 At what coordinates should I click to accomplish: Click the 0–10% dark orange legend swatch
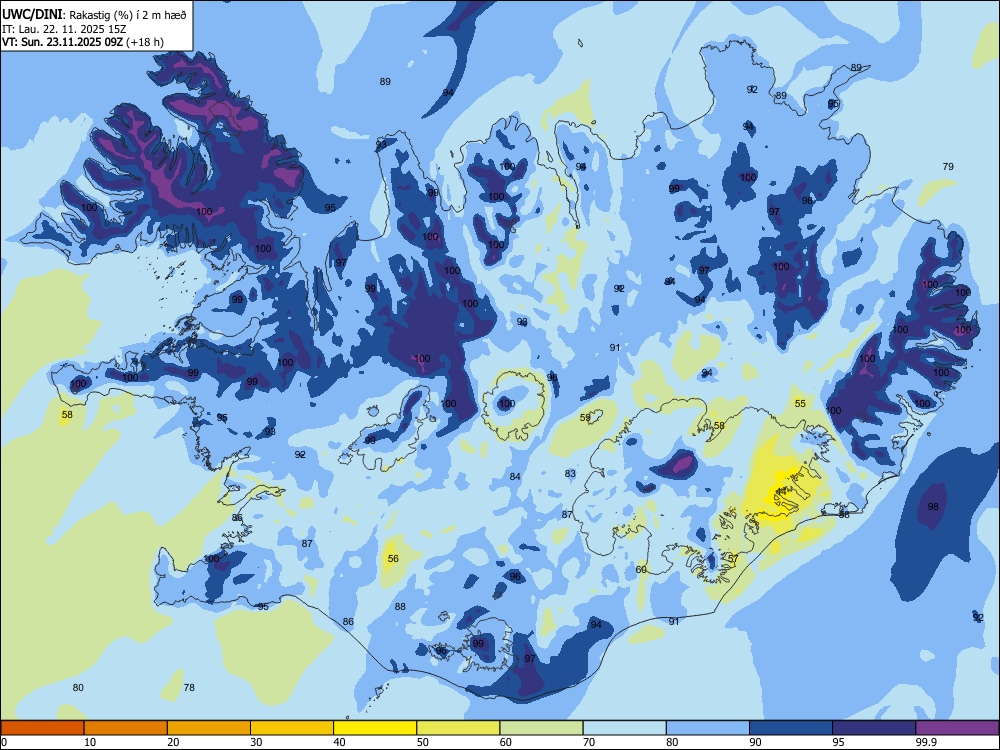42,728
